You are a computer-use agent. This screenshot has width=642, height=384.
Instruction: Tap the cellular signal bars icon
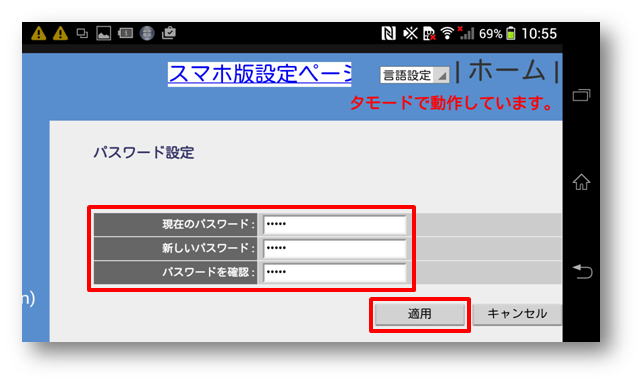[466, 33]
